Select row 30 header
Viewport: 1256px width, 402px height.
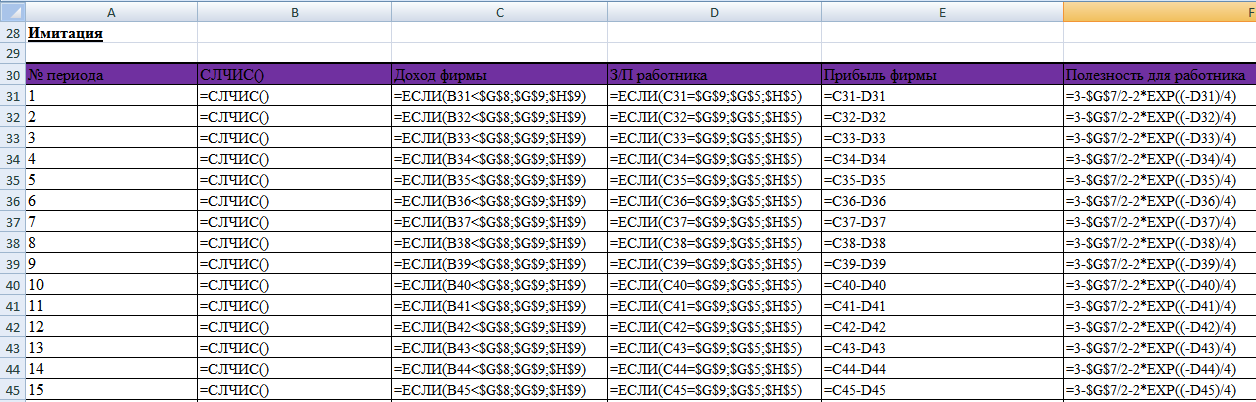coord(12,75)
